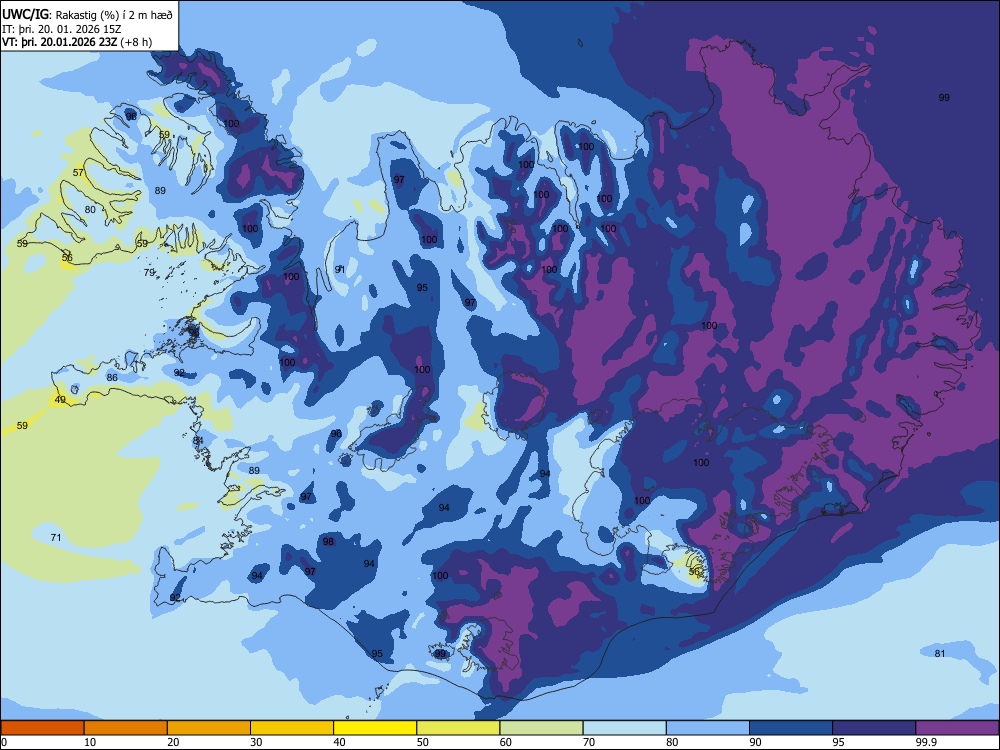
Task: Click the map value '79' over the bay
Action: coord(149,272)
